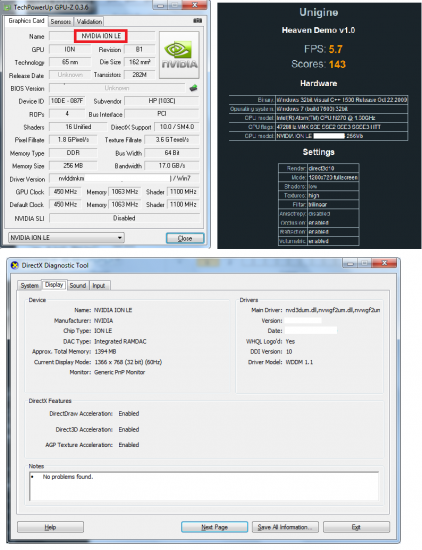422x550 pixels.
Task: Click the Default Clock 450 MHz value
Action: [65, 204]
